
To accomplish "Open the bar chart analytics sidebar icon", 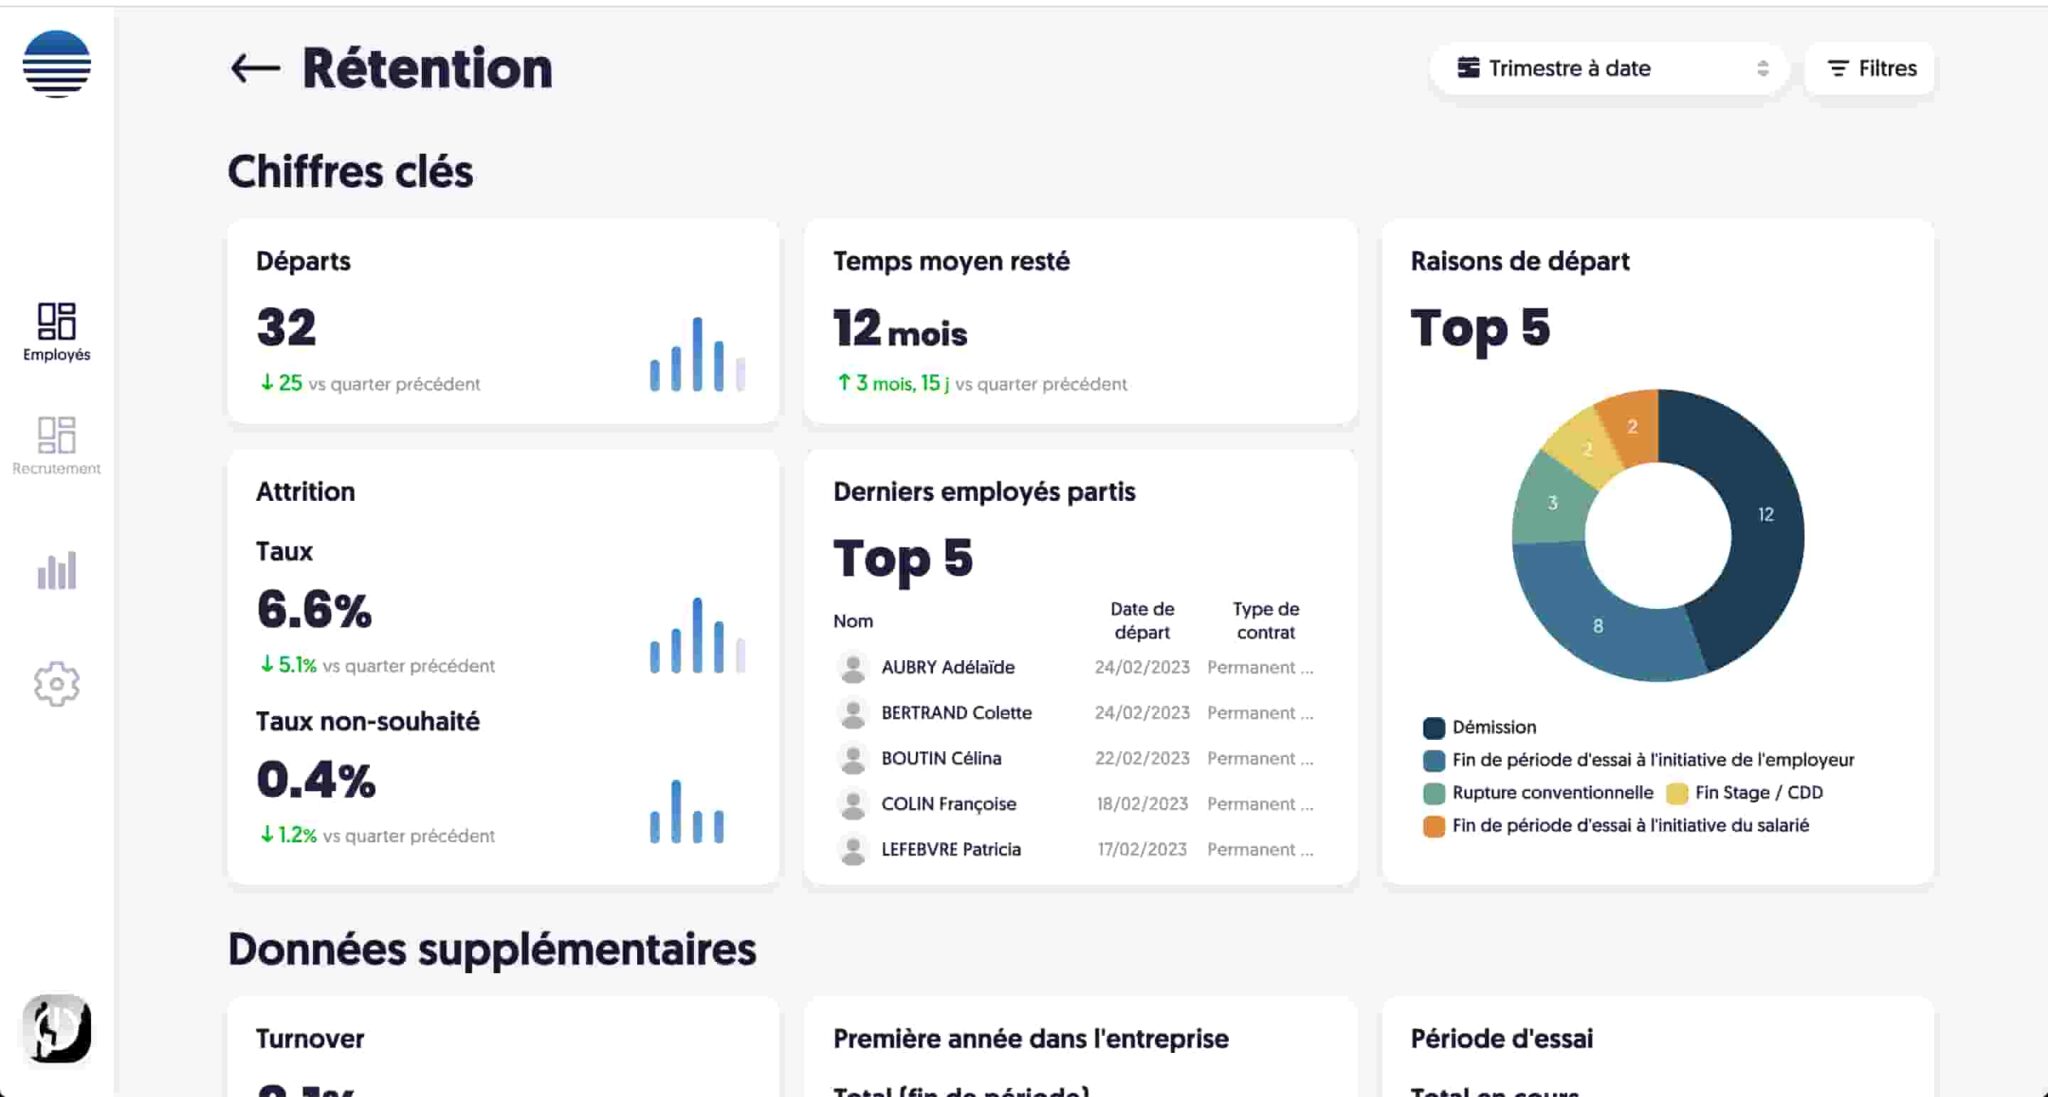I will [x=56, y=571].
